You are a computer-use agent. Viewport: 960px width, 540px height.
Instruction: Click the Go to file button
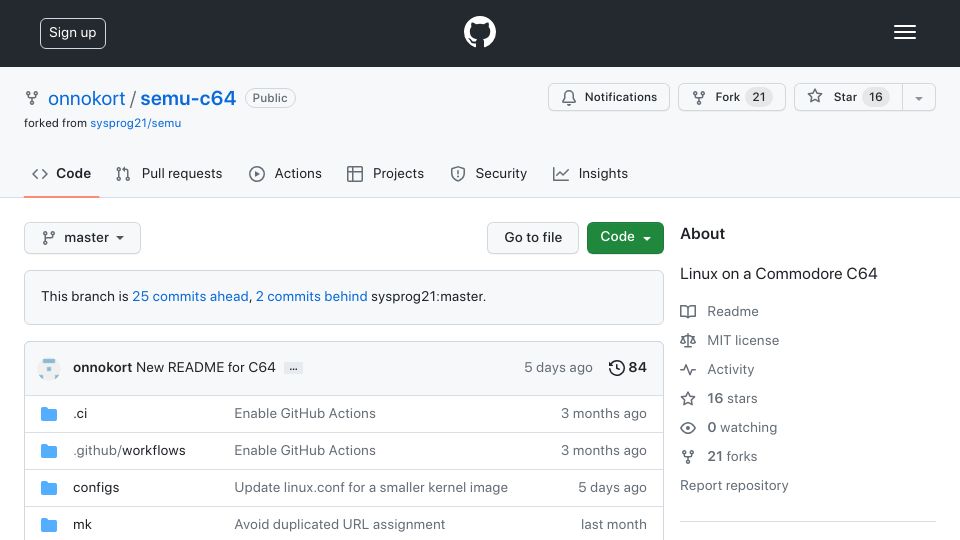tap(533, 238)
